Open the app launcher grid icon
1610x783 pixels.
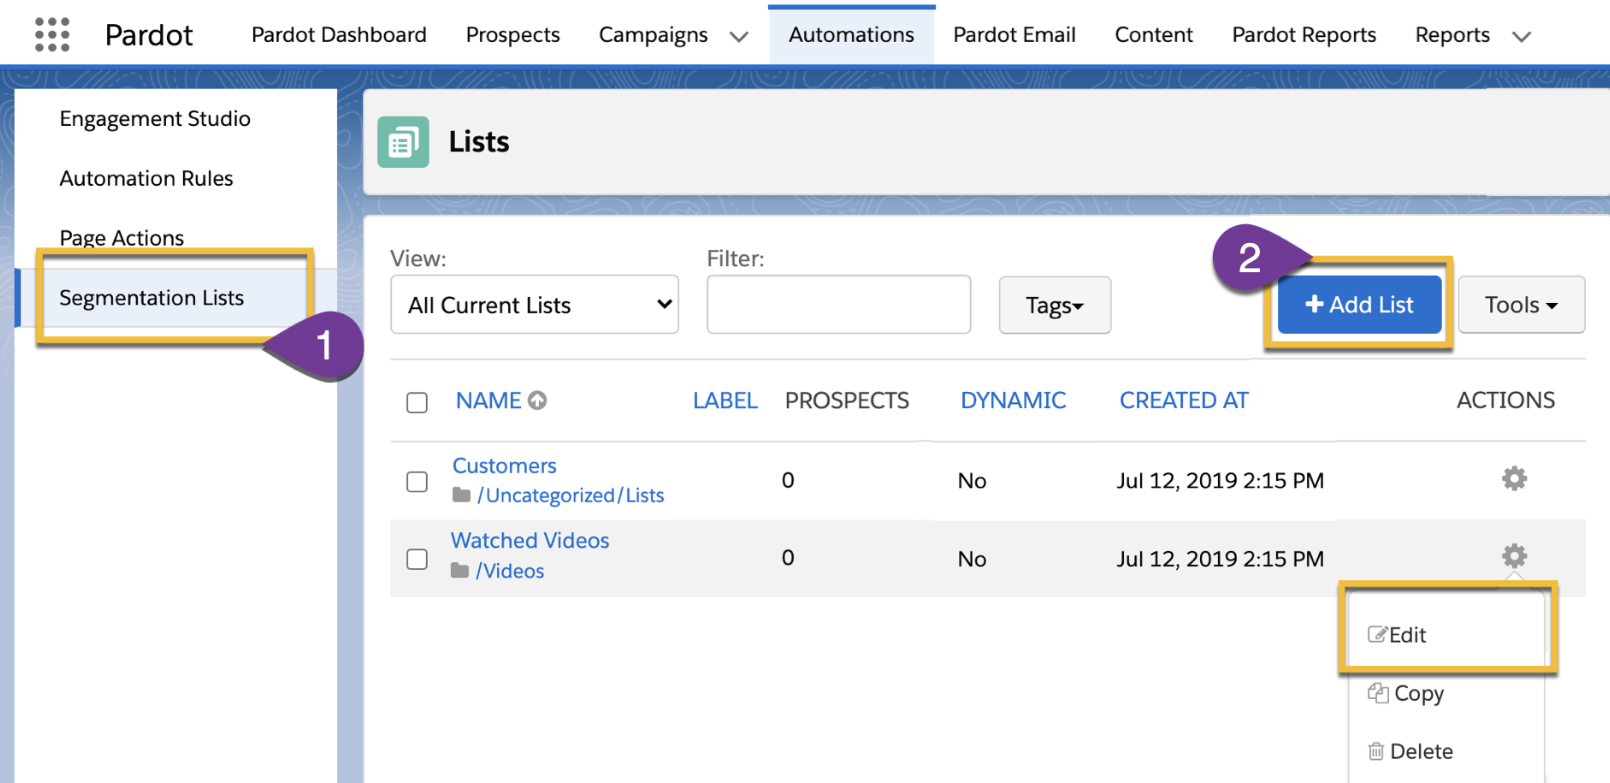(x=52, y=34)
